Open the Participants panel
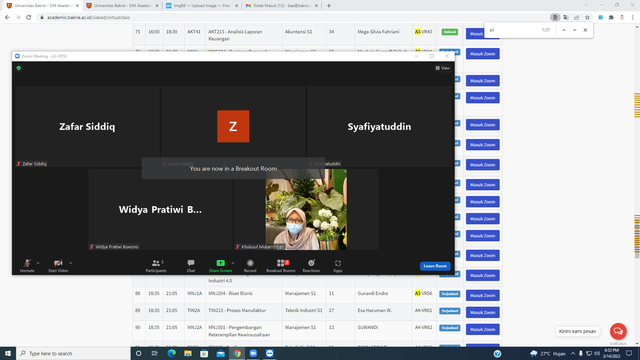Viewport: 640px width, 360px height. (156, 265)
